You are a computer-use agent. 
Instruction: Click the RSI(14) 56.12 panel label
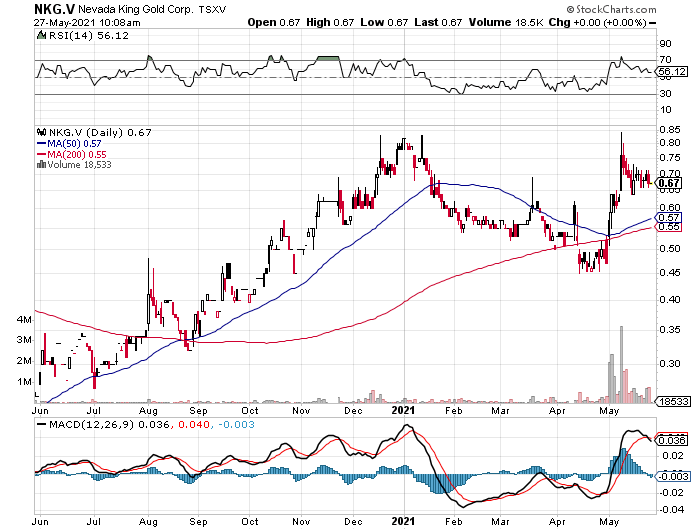(88, 36)
